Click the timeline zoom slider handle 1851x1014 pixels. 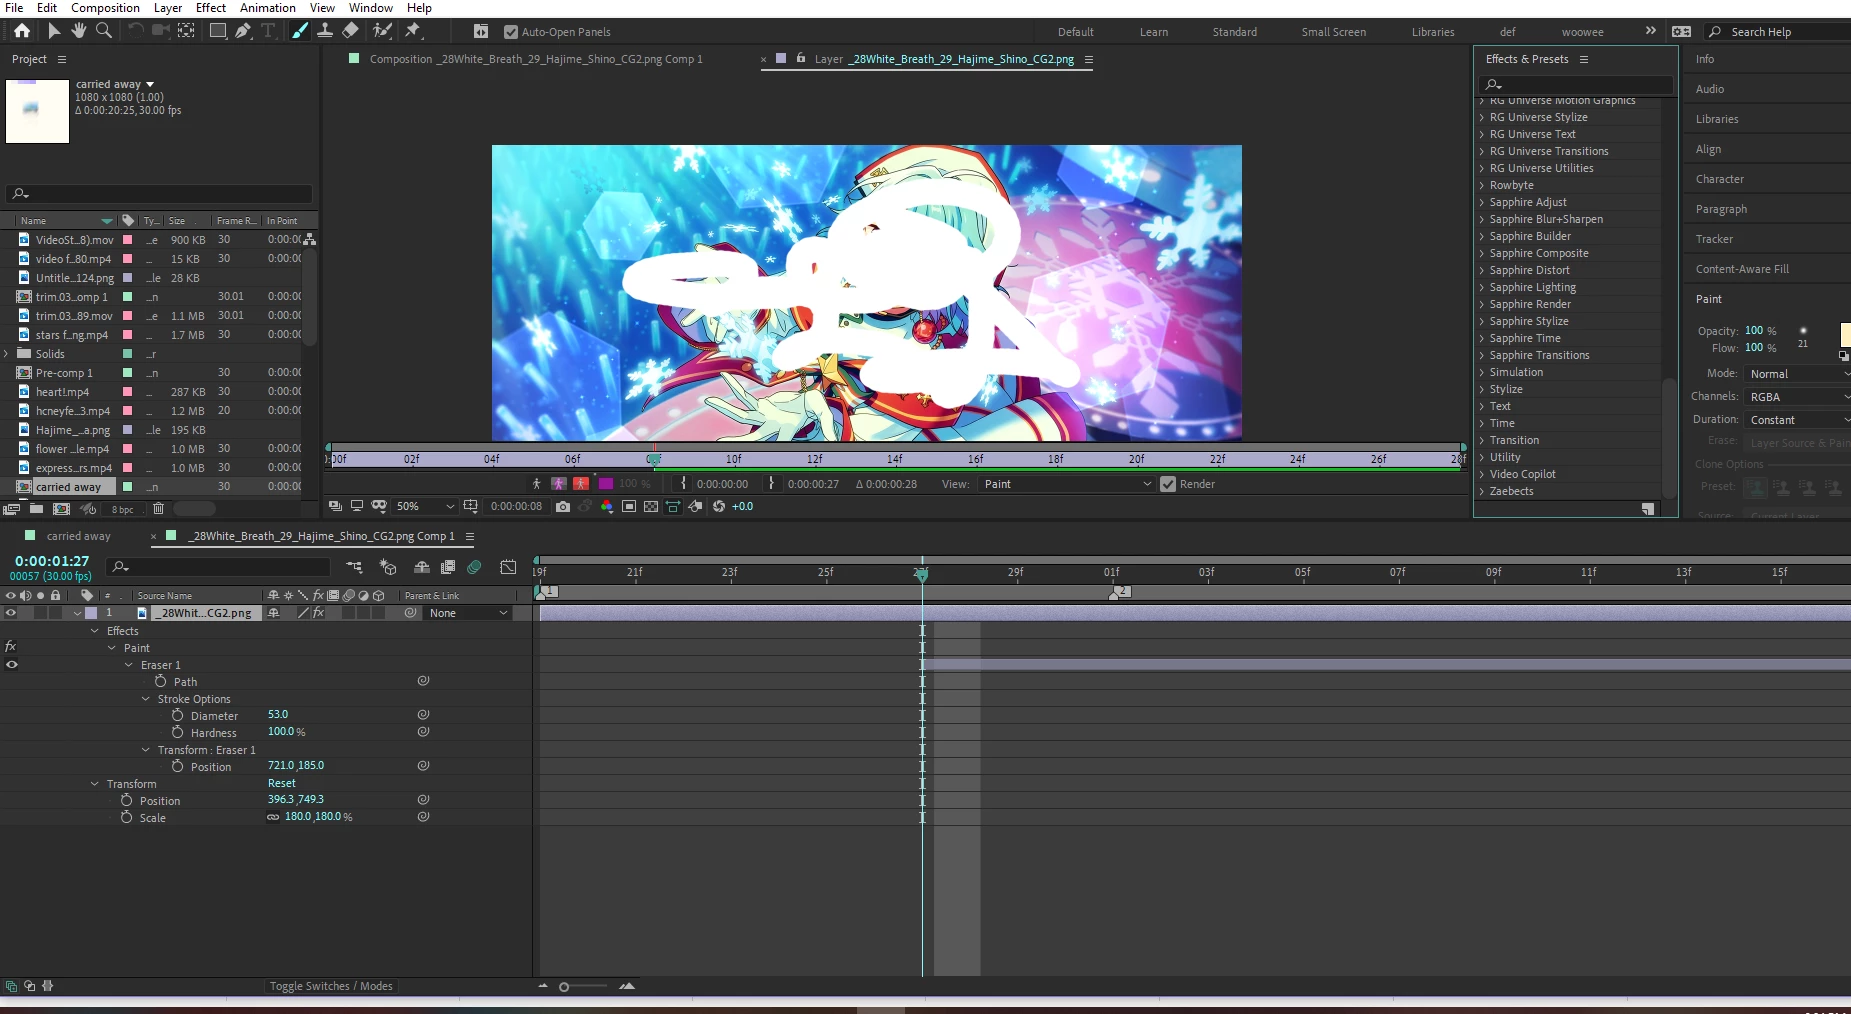[564, 987]
